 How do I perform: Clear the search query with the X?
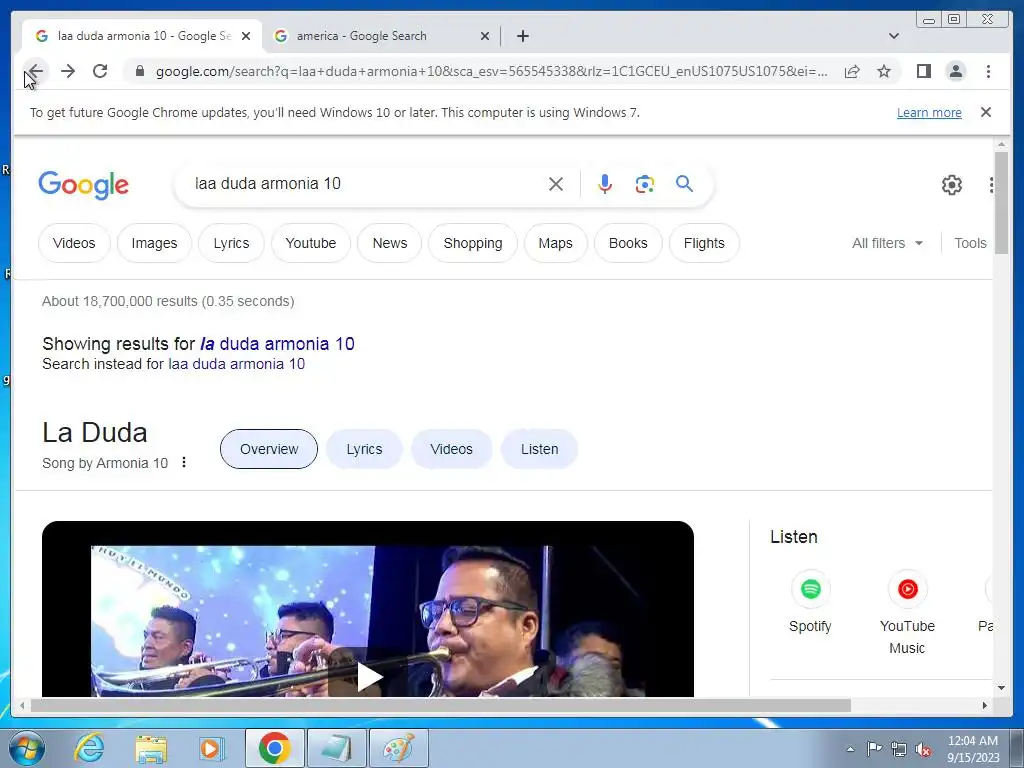[x=556, y=184]
